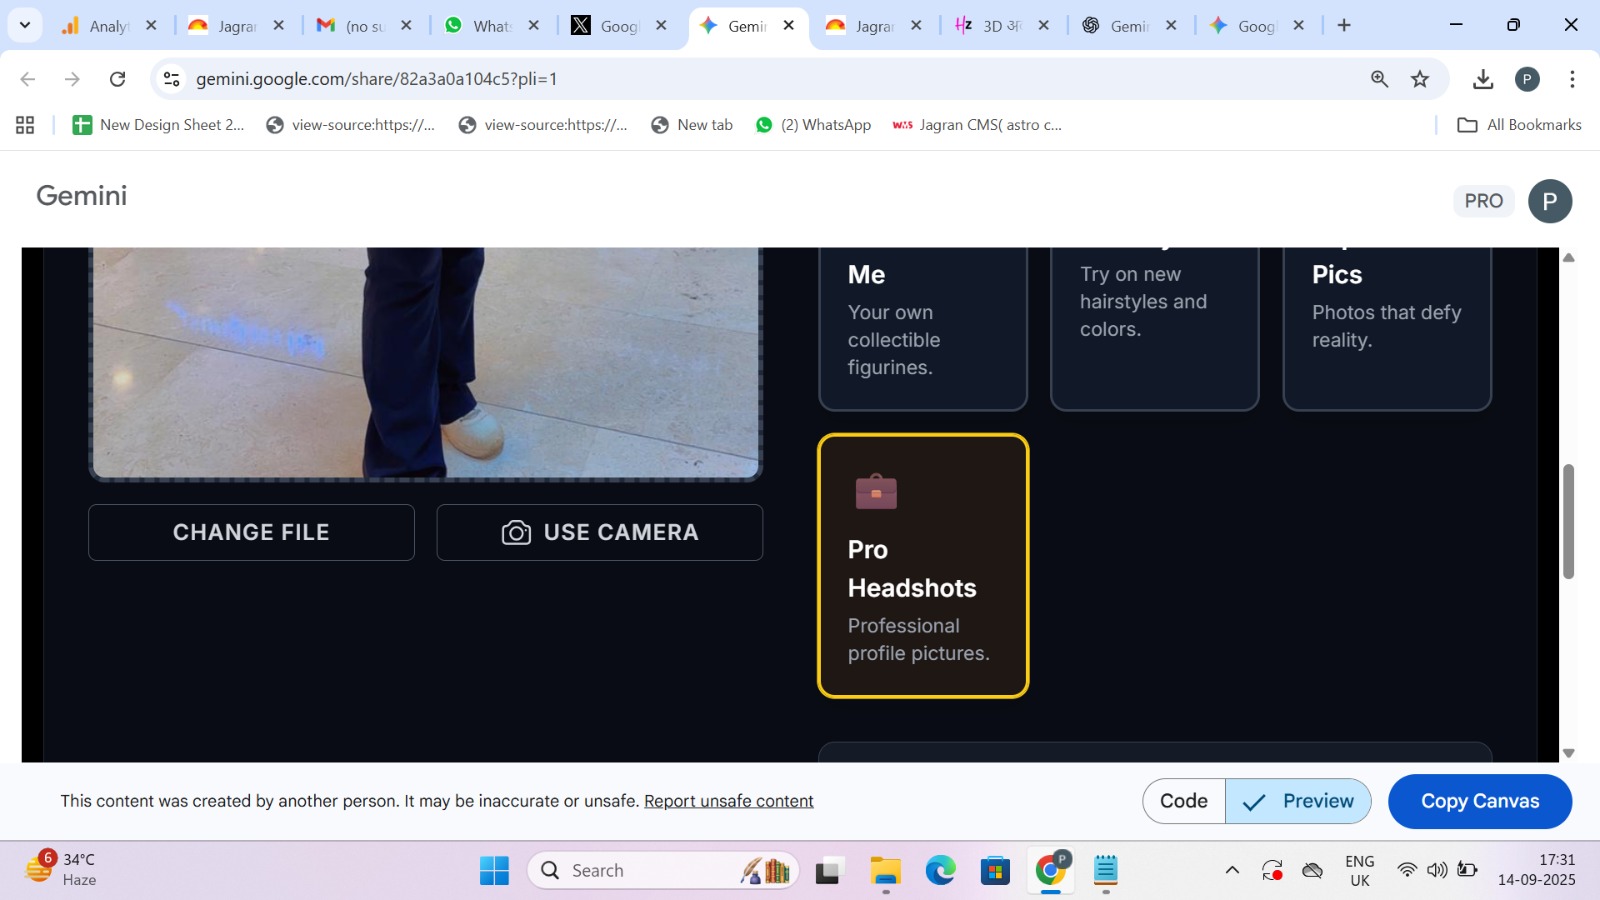Open the WhatsApp bookmark in the bookmarks bar
This screenshot has width=1600, height=900.
tap(812, 124)
